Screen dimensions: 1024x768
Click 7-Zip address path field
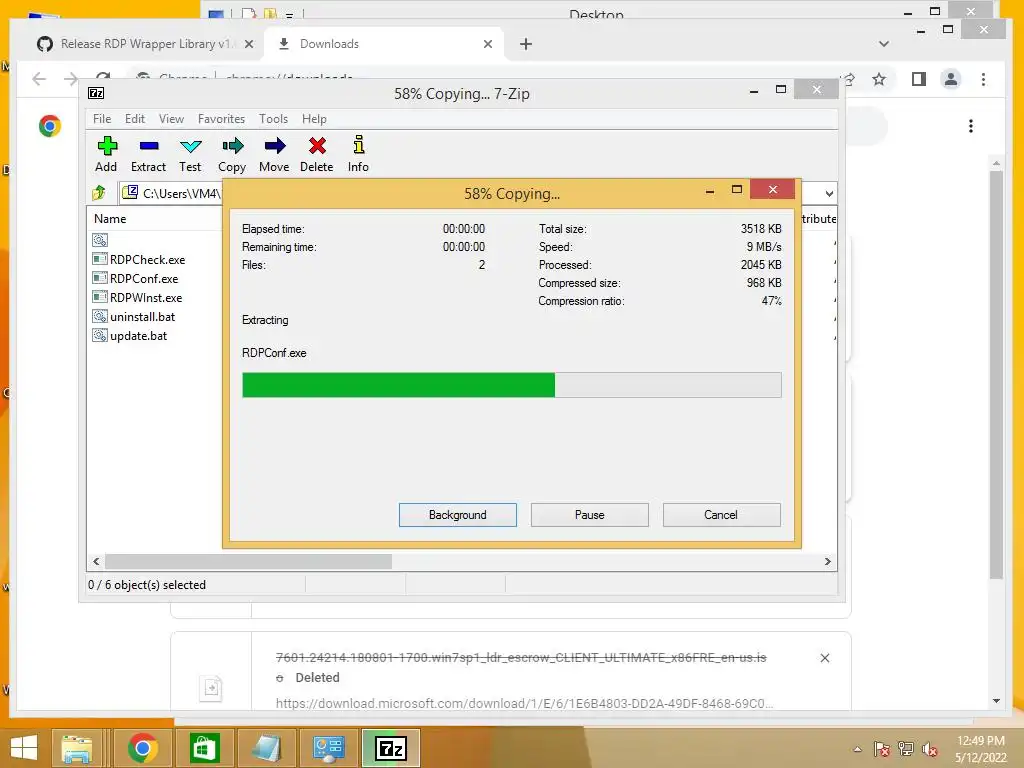171,193
